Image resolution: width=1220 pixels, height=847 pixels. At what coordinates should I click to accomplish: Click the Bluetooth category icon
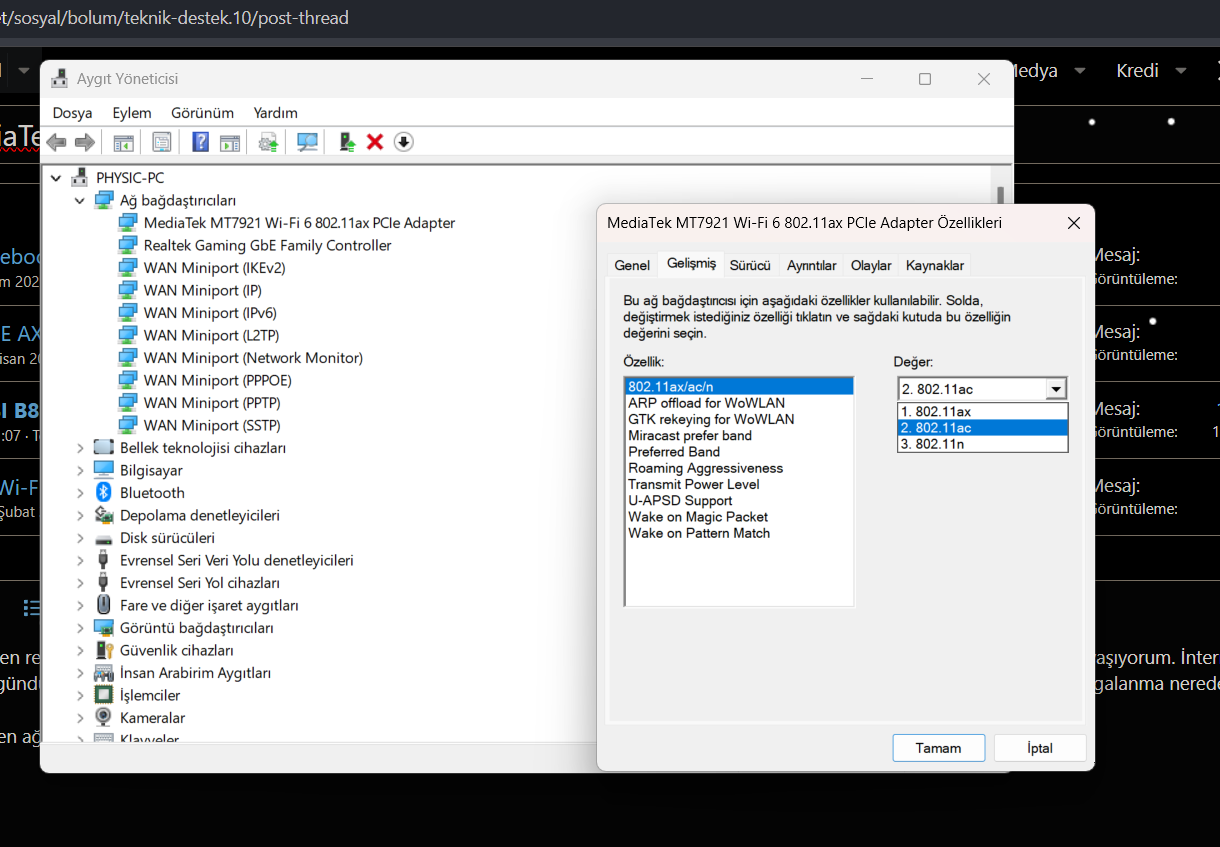[103, 492]
